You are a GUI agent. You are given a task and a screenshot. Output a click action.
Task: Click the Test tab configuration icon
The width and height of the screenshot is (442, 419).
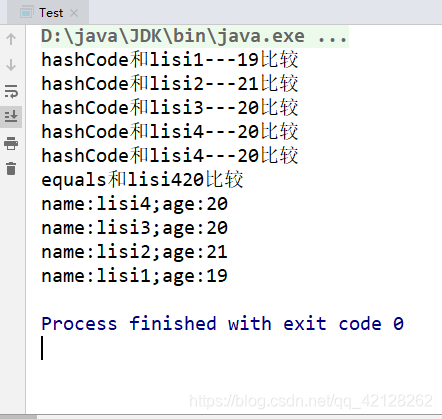click(26, 13)
